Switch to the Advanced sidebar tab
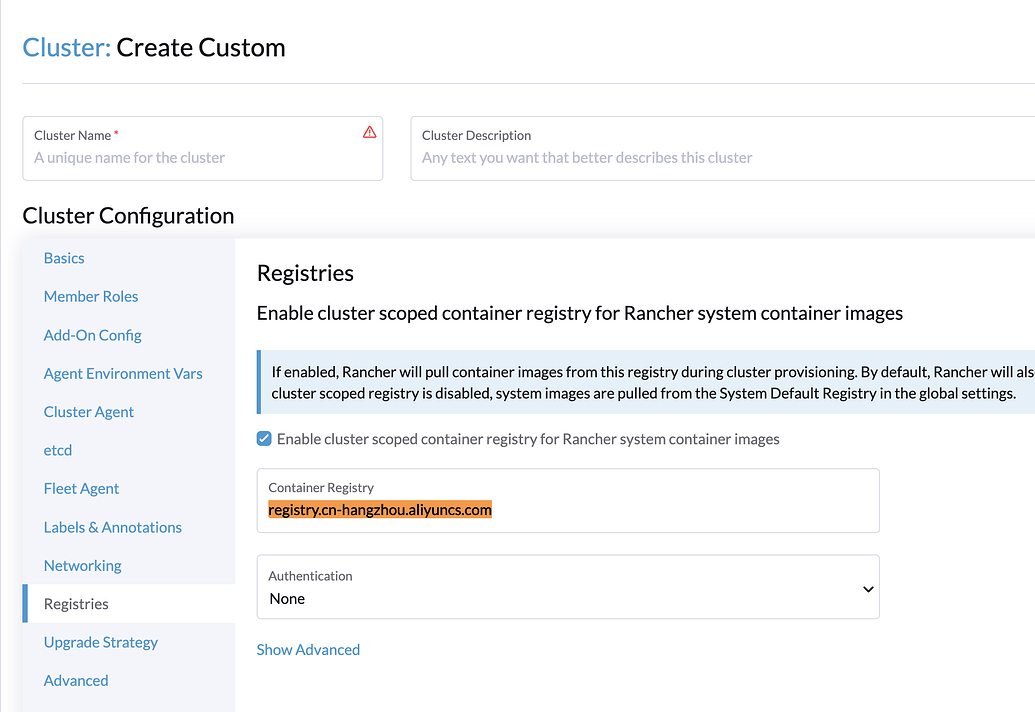The image size is (1035, 712). point(76,681)
